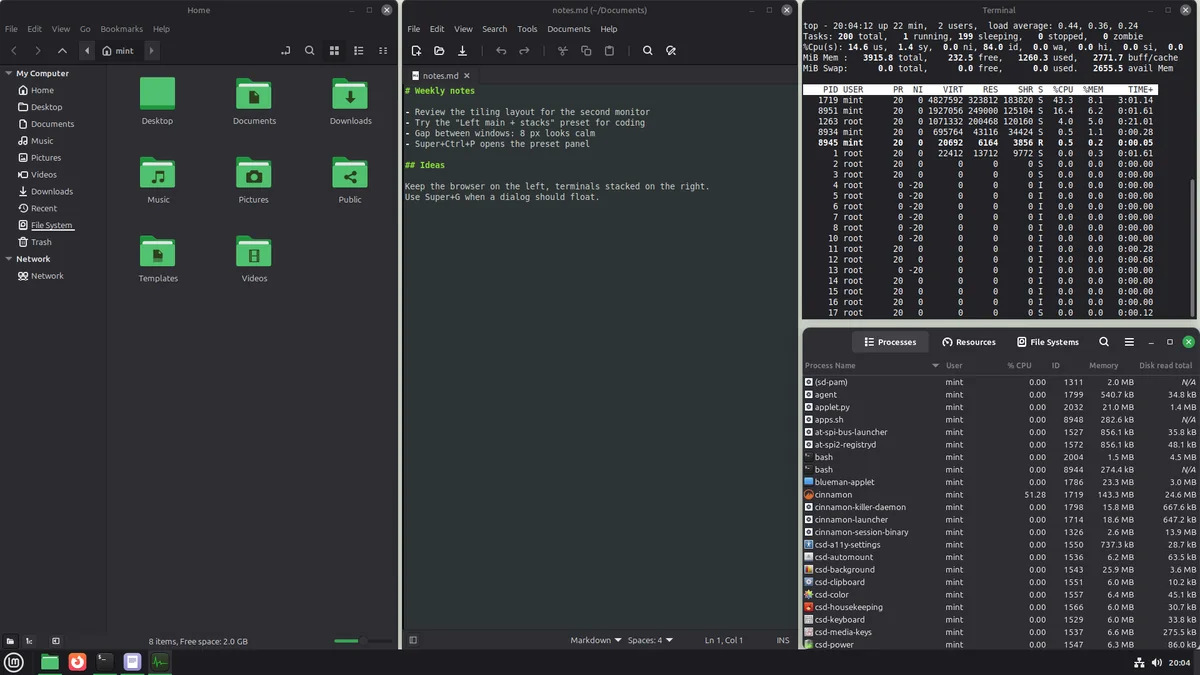
Task: Collapse the Network sidebar section
Action: (8, 259)
